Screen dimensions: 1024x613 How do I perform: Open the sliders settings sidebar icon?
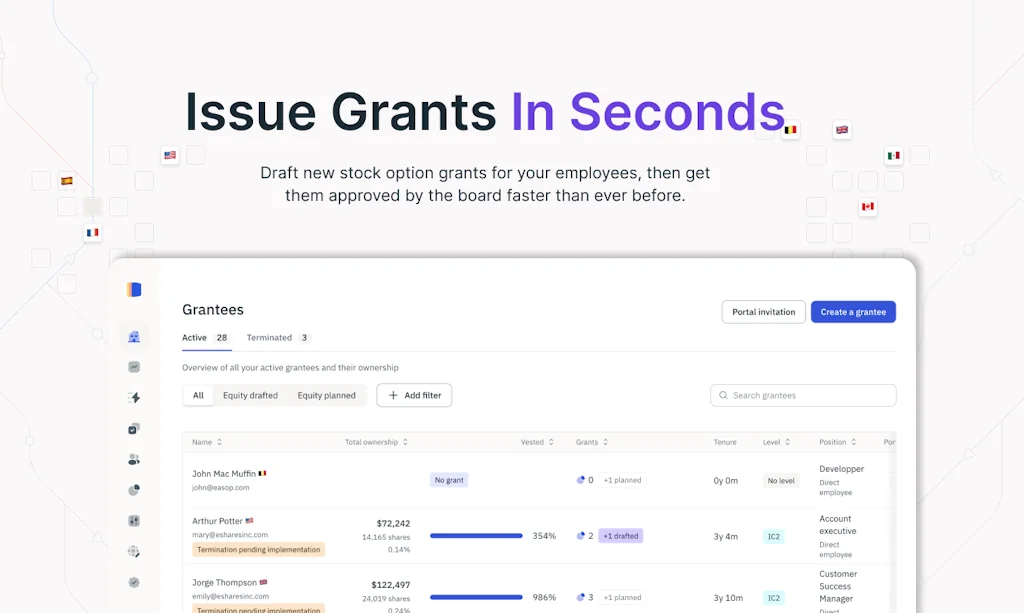(x=134, y=521)
